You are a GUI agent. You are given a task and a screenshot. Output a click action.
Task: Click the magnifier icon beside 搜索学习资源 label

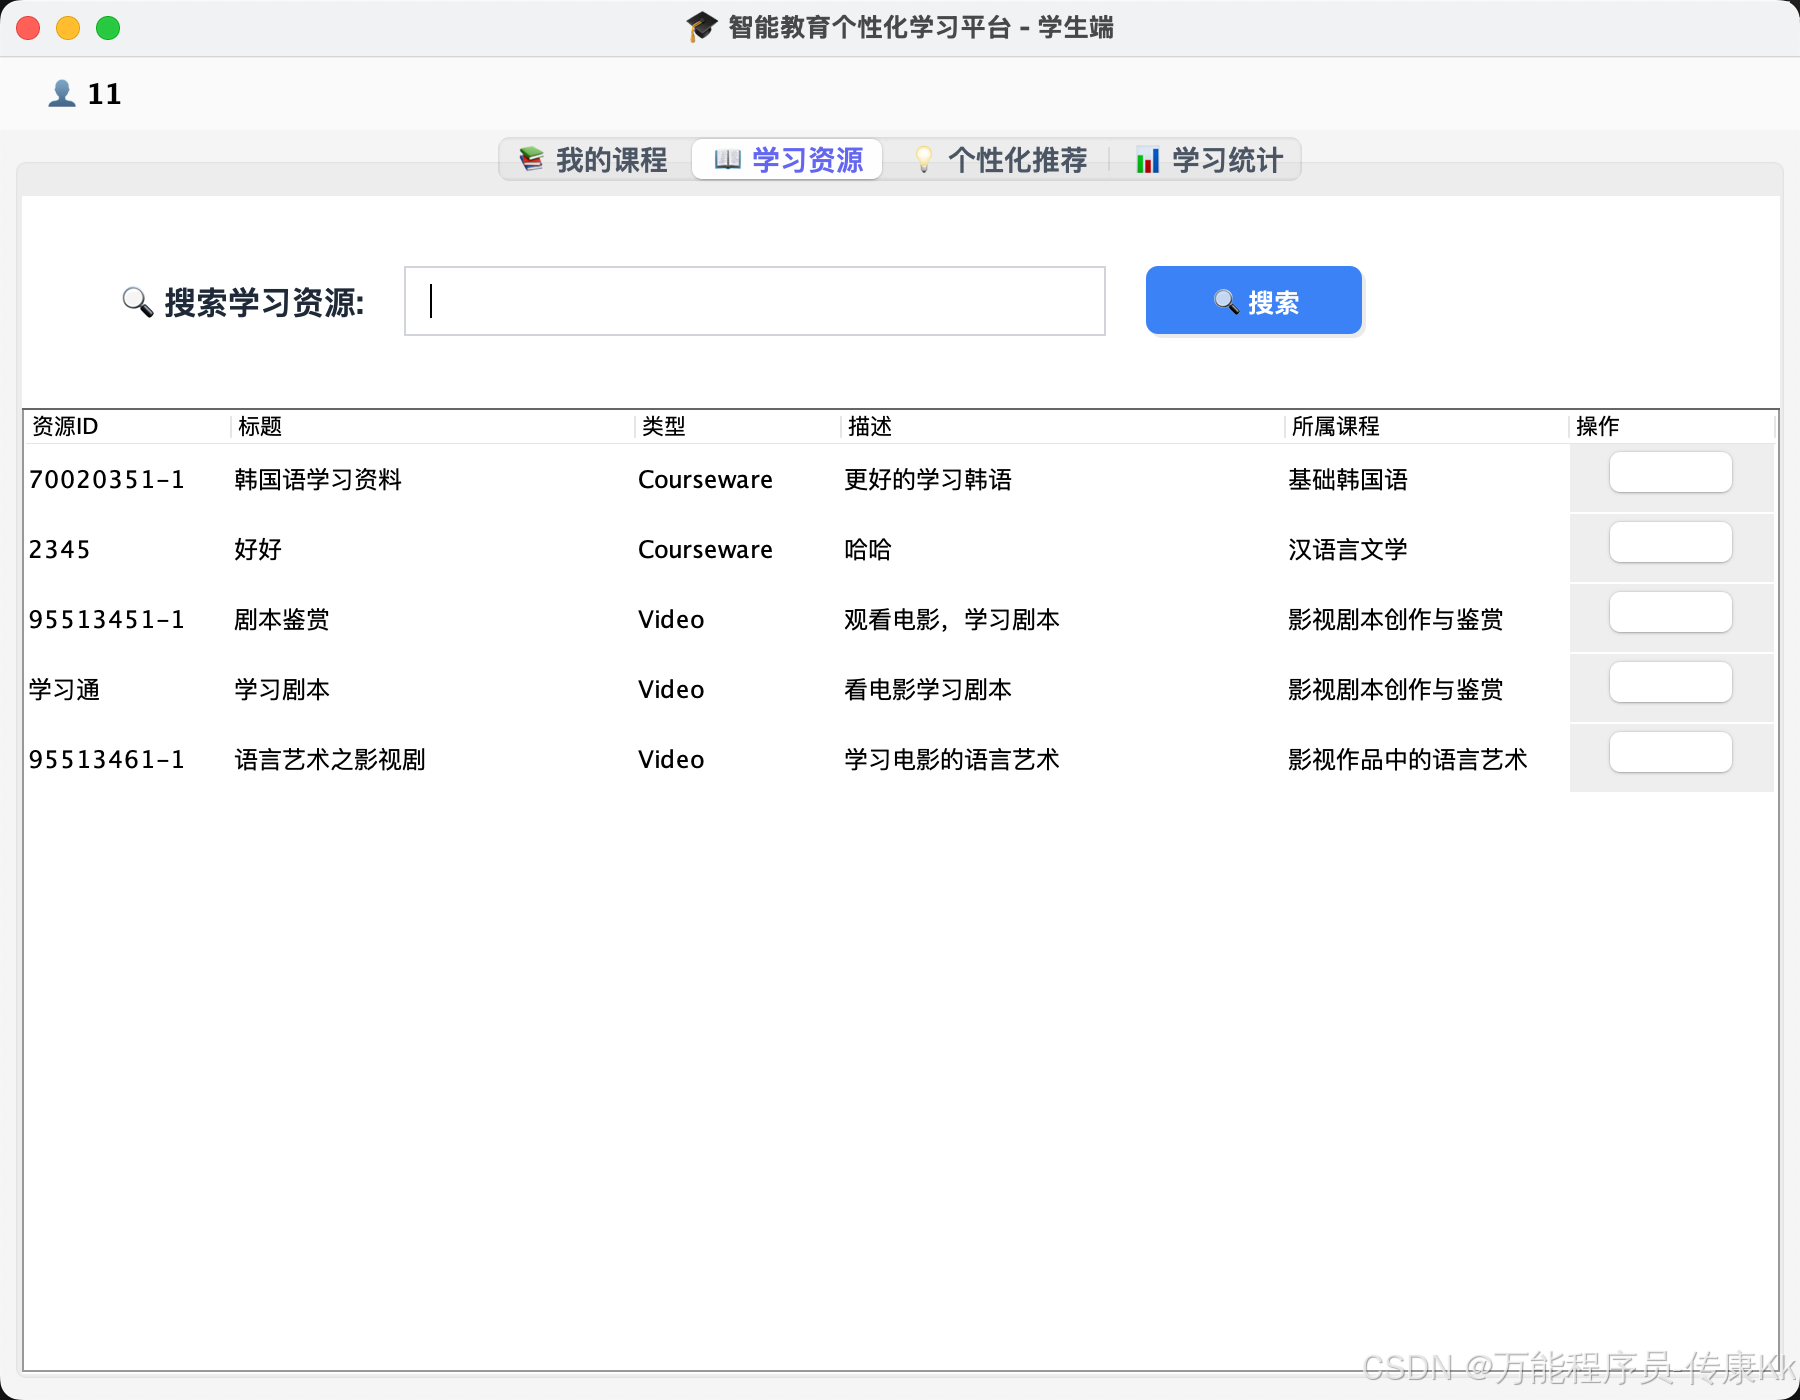137,302
